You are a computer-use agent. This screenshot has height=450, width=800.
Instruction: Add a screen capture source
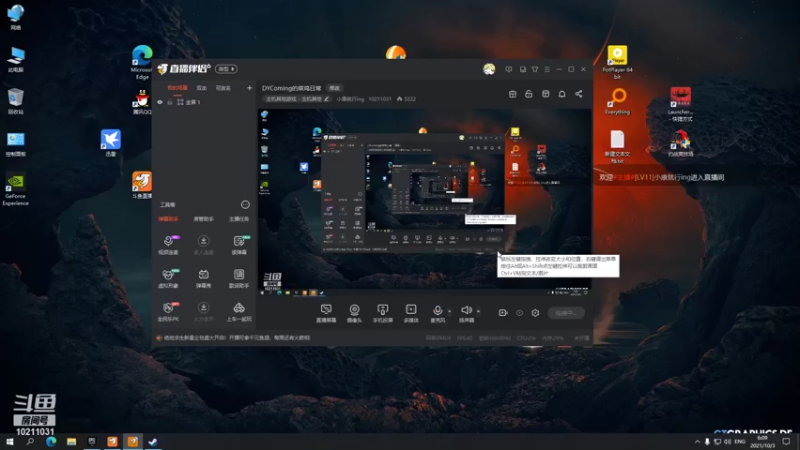[326, 313]
